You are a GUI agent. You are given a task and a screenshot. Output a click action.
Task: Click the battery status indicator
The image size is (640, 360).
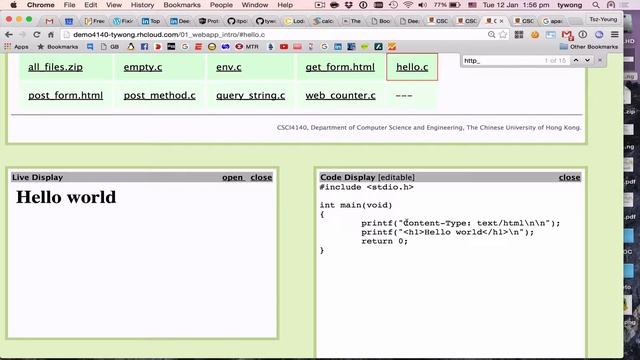coord(447,5)
